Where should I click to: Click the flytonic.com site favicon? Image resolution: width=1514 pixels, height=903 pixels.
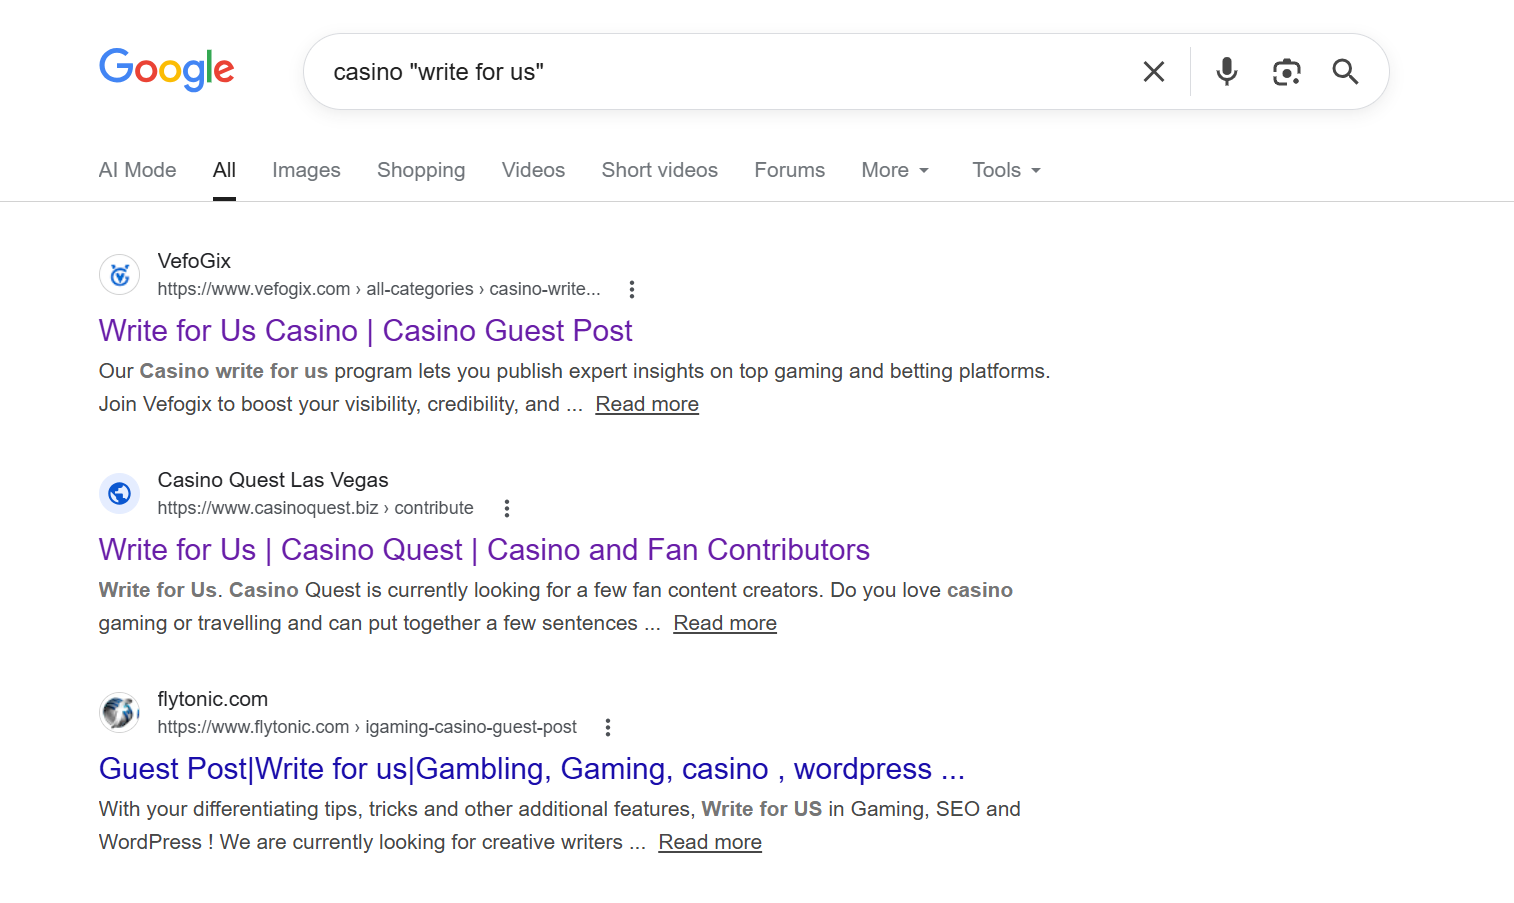119,712
